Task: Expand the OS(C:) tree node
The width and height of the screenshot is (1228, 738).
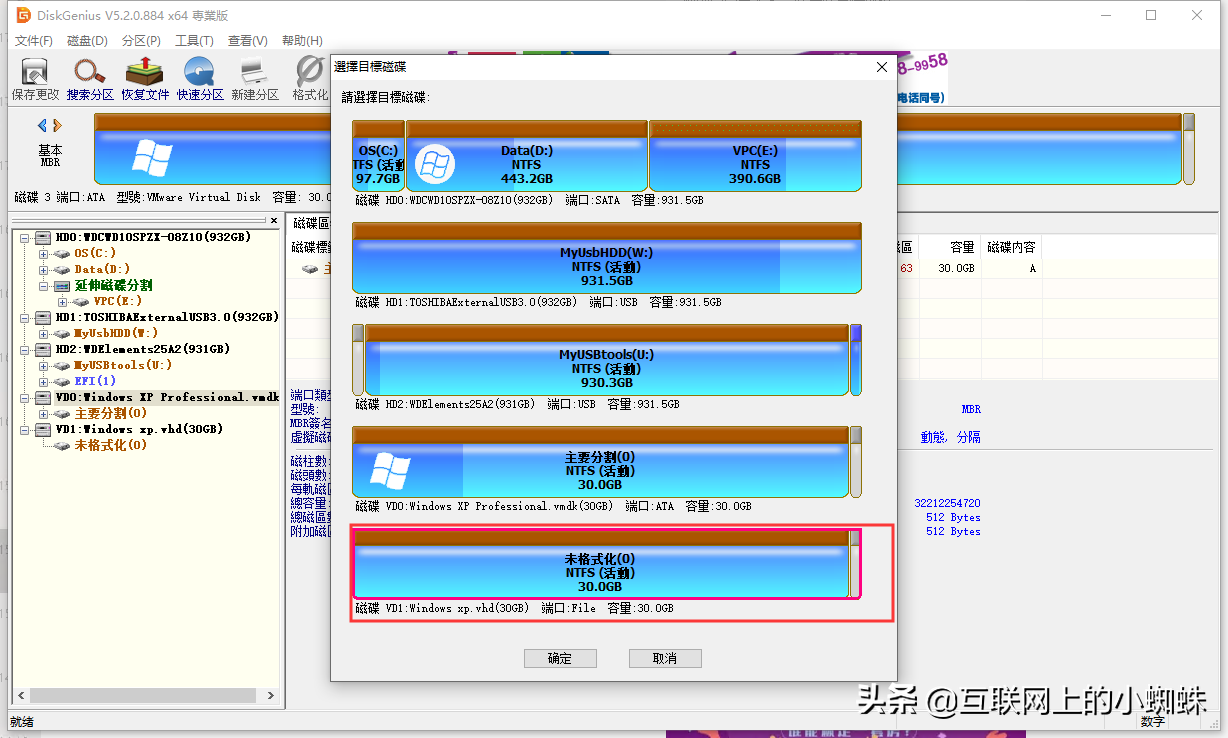Action: click(x=44, y=253)
